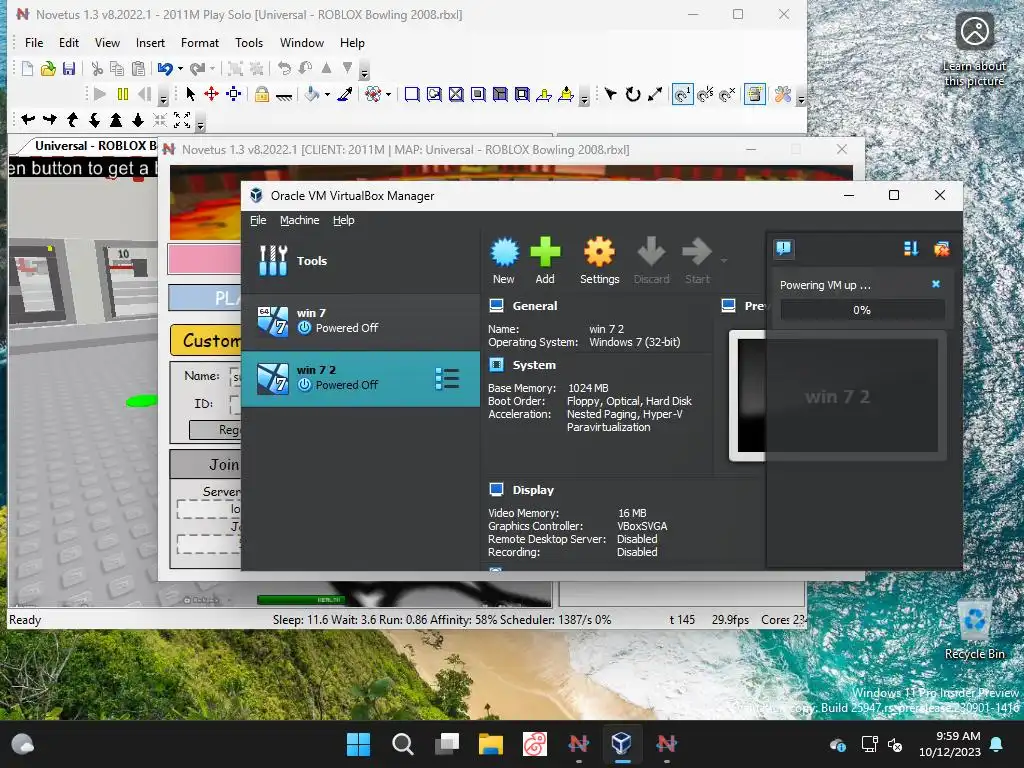The image size is (1024, 768).
Task: Open the Recycle Bin desktop icon
Action: click(974, 630)
